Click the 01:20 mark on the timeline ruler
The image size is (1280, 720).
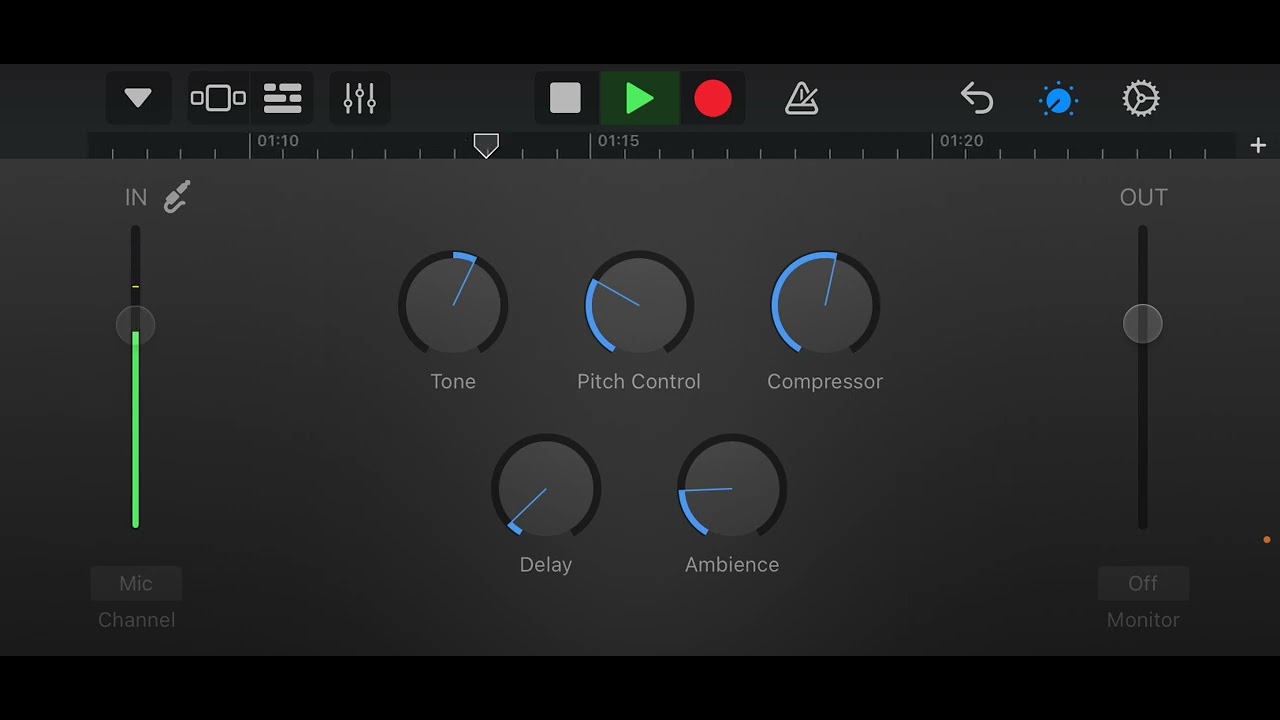[x=961, y=141]
